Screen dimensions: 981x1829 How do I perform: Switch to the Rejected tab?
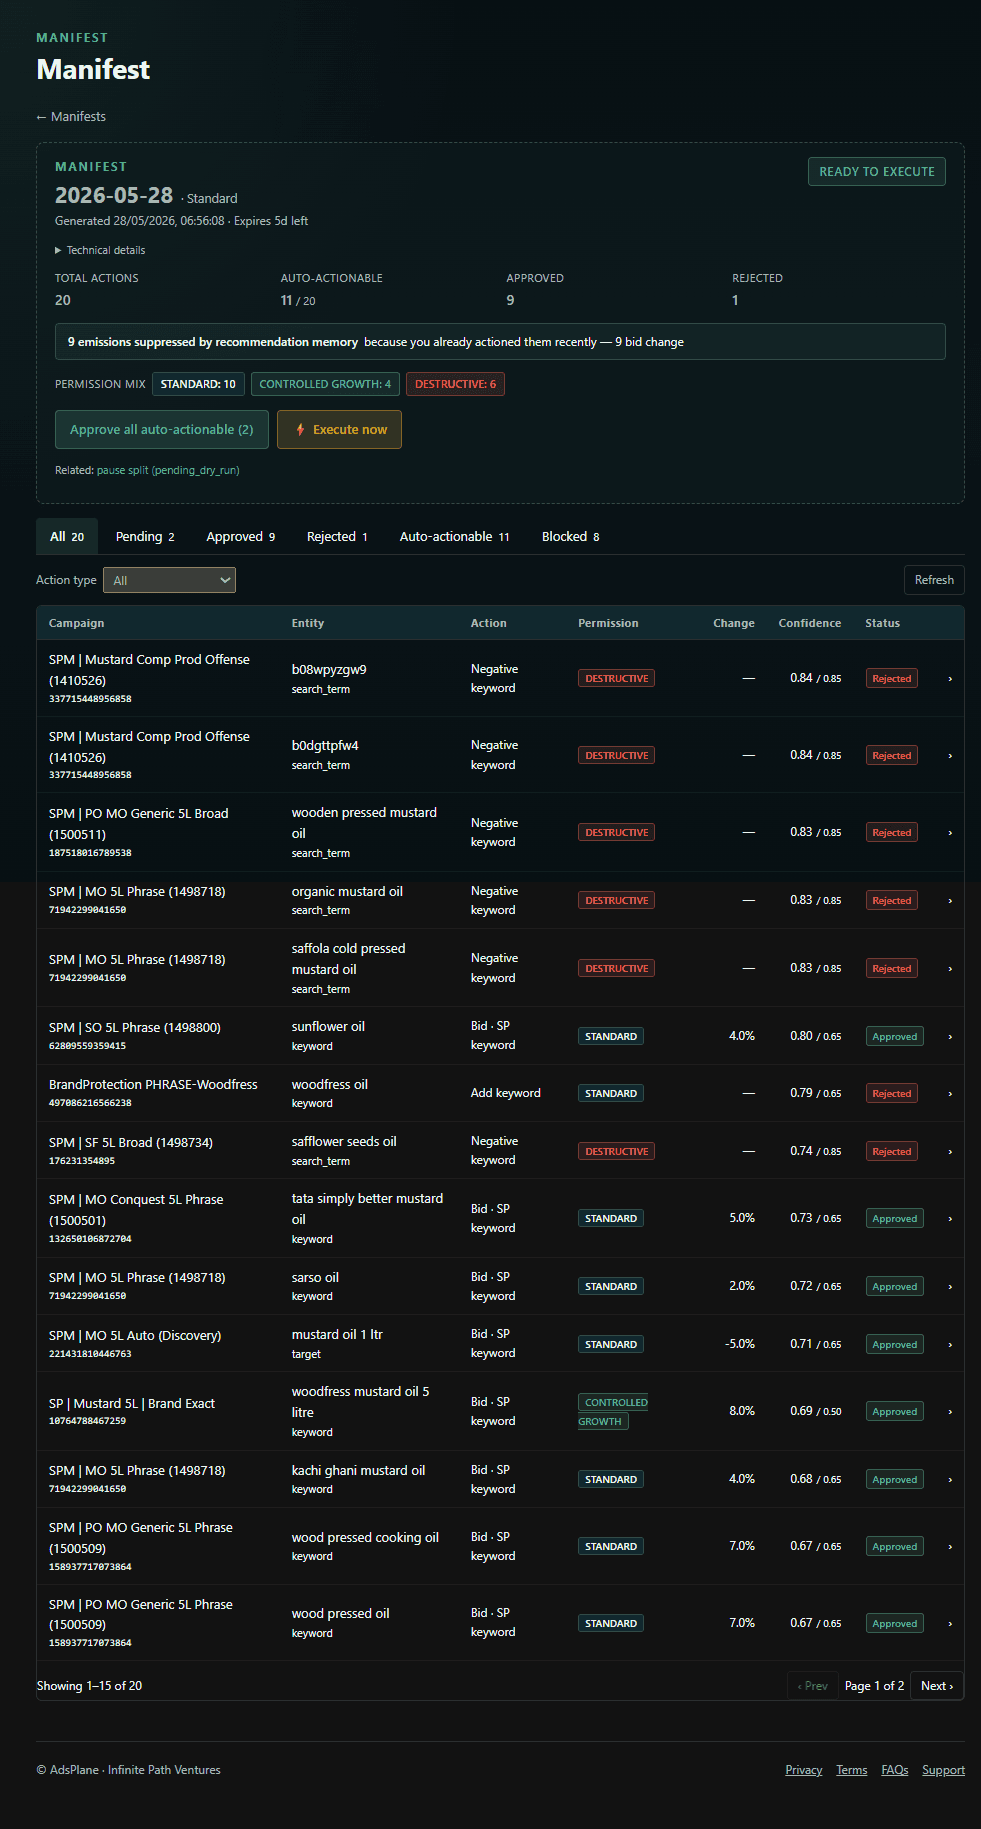pyautogui.click(x=337, y=537)
